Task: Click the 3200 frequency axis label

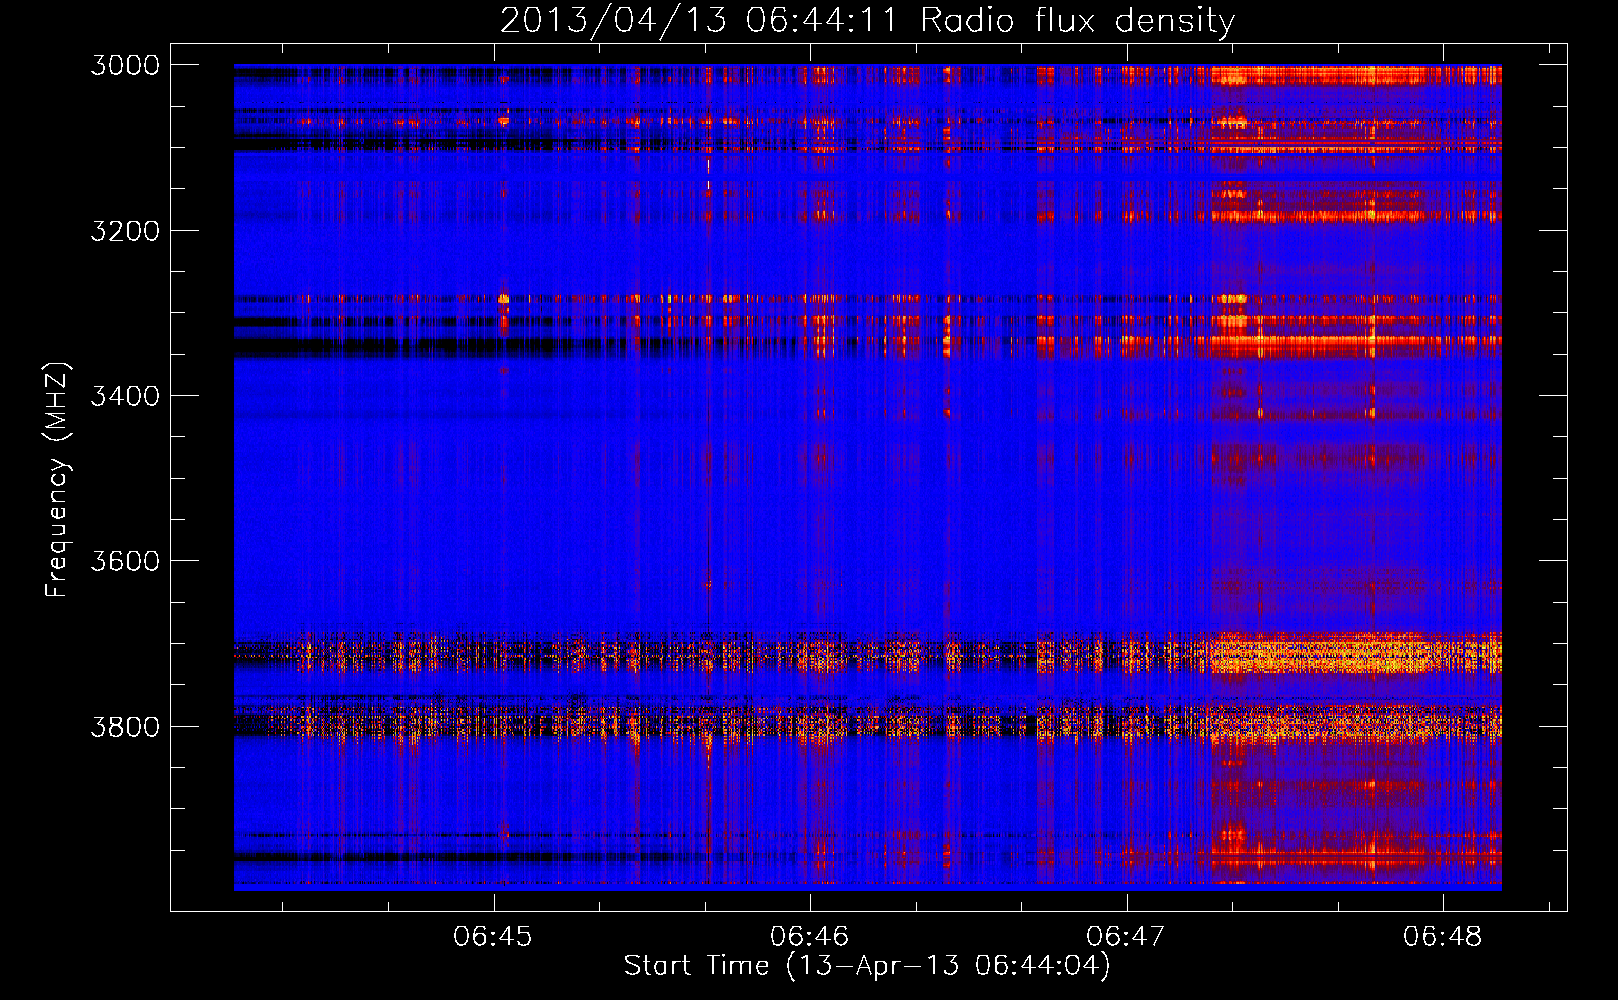Action: 125,231
